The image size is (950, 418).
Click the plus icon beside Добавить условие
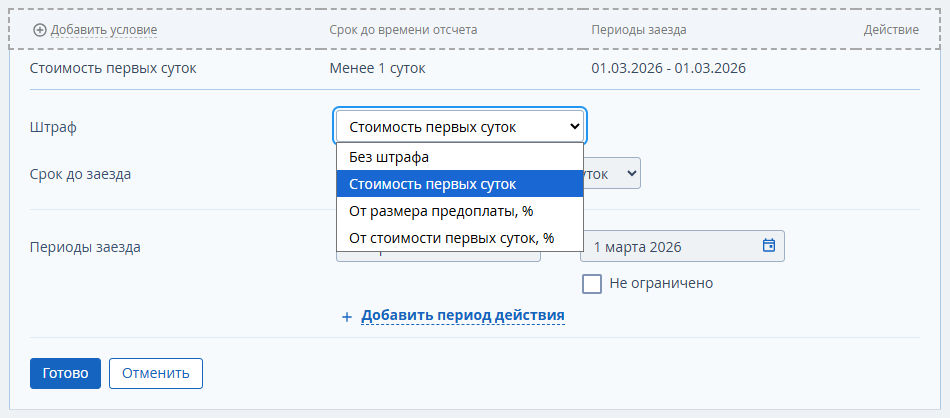click(40, 30)
